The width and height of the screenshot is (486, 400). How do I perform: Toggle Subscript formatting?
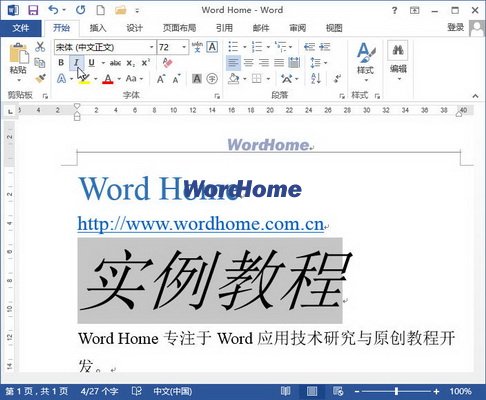tap(131, 63)
